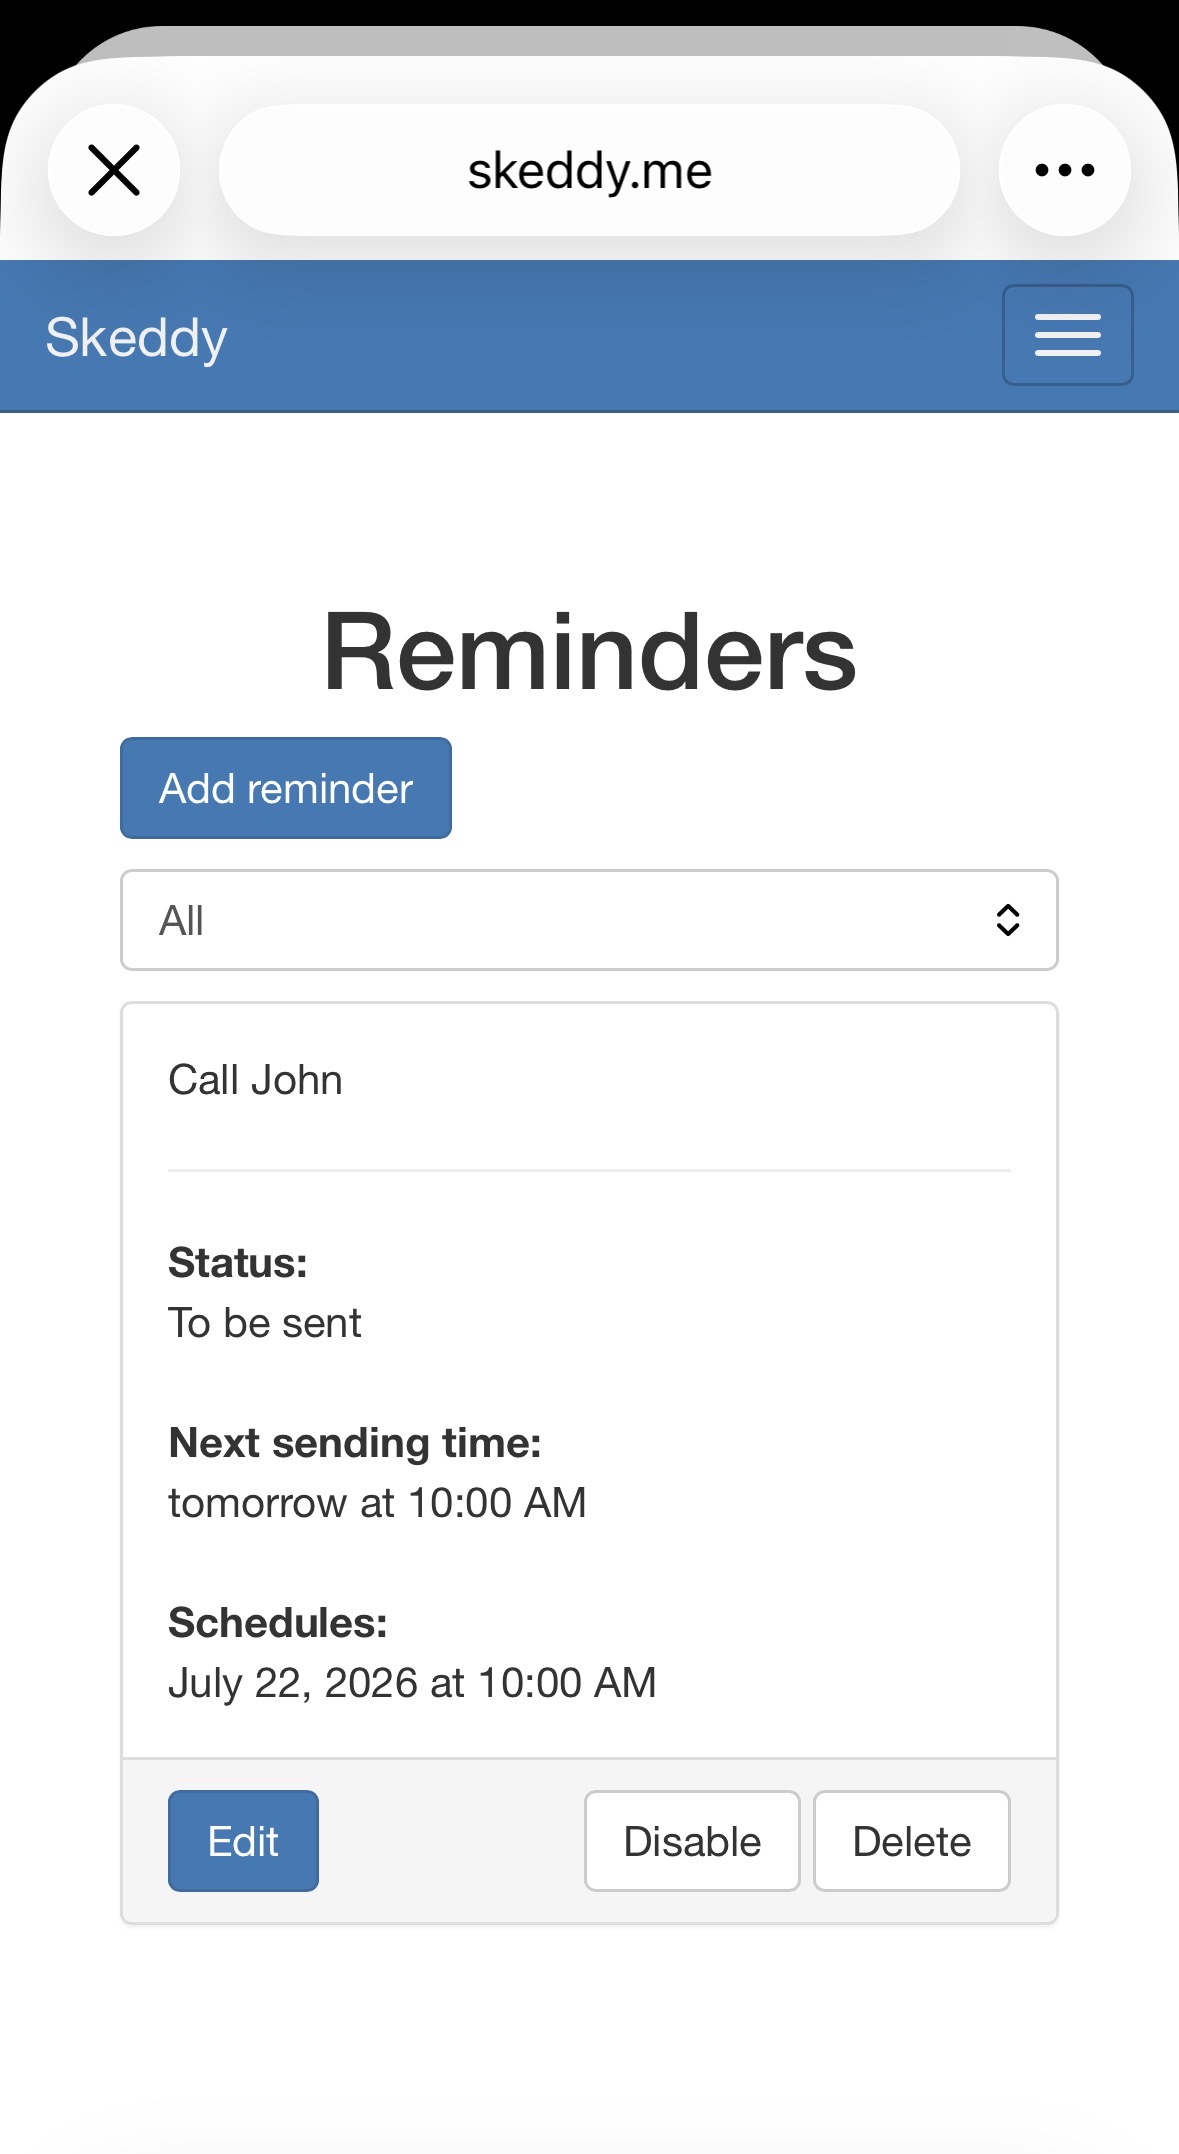Open the All reminders filter dropdown
This screenshot has width=1179, height=2154.
pyautogui.click(x=589, y=920)
